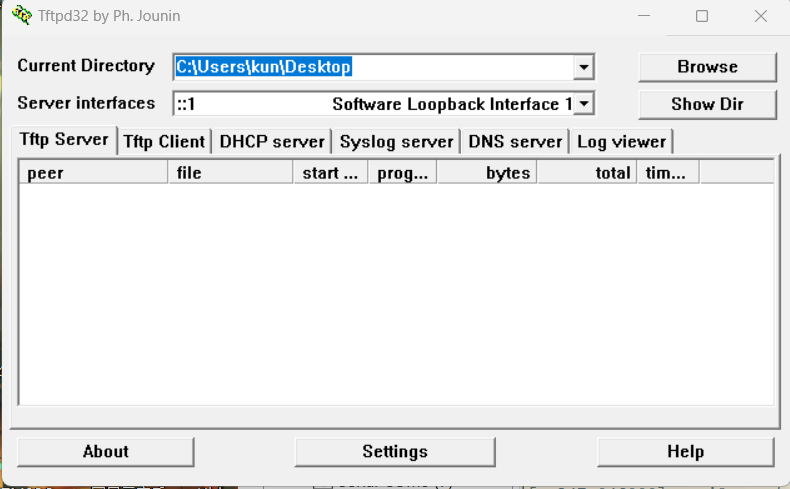Expand the Server interfaces dropdown arrow
Image resolution: width=790 pixels, height=489 pixels.
[x=583, y=104]
